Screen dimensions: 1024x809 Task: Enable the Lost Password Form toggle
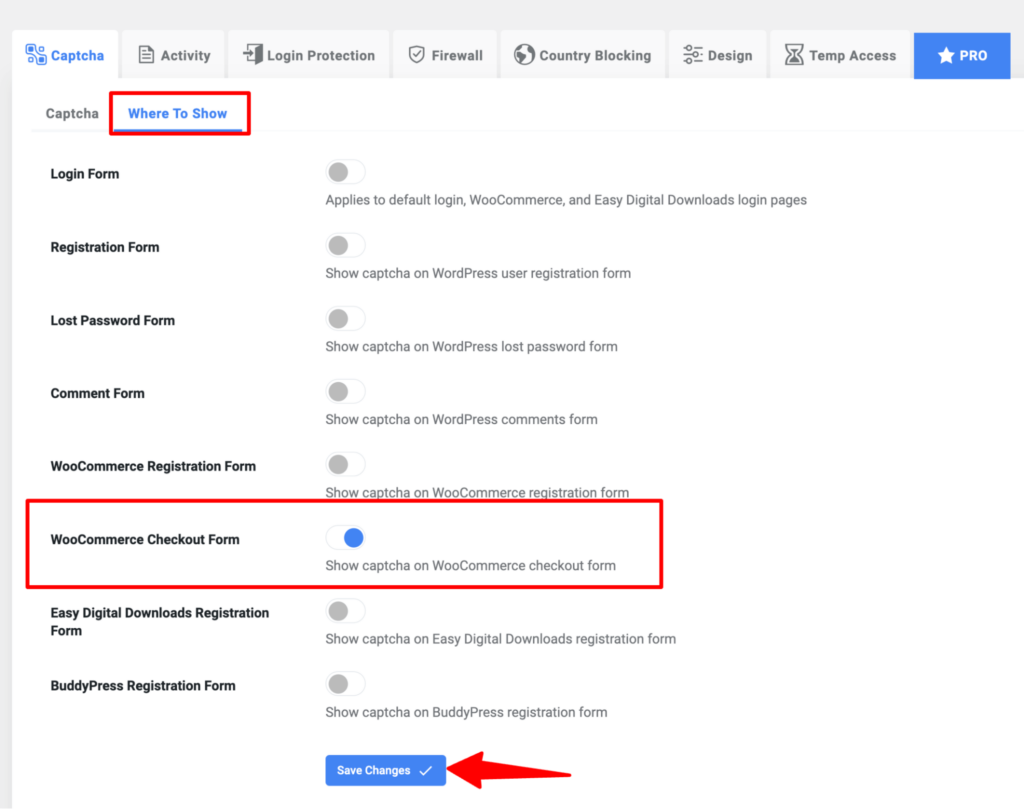pyautogui.click(x=345, y=318)
